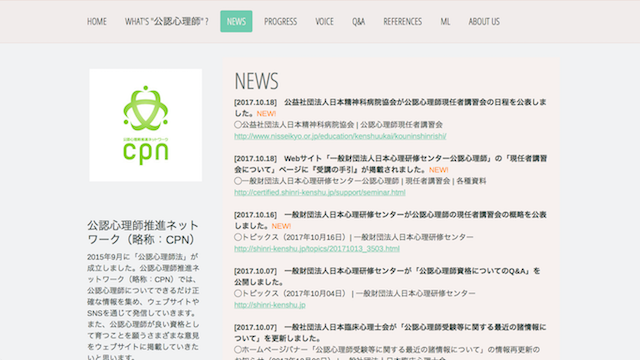
Task: Click the NEW! label after 掲載されました
Action: pyautogui.click(x=439, y=170)
